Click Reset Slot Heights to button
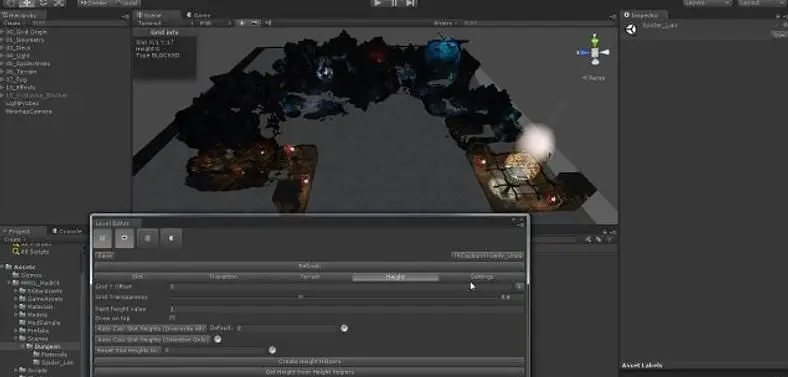788x377 pixels. 128,350
